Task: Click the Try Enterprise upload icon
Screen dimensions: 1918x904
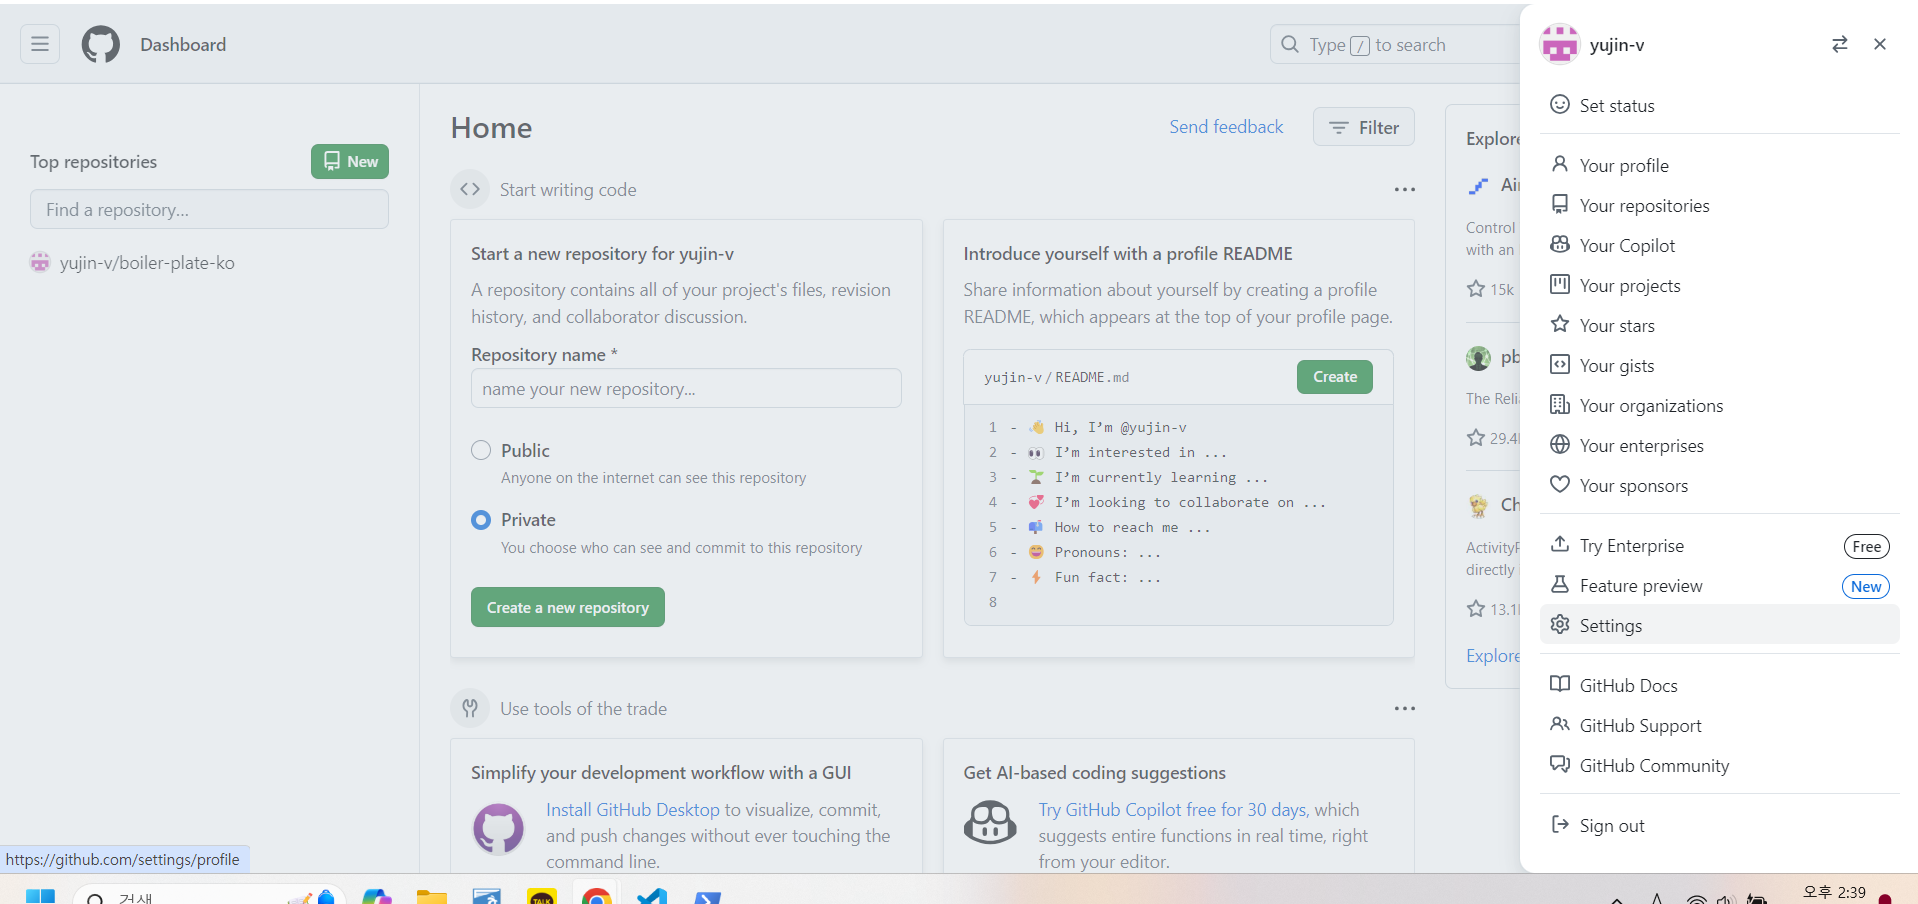Action: 1559,544
